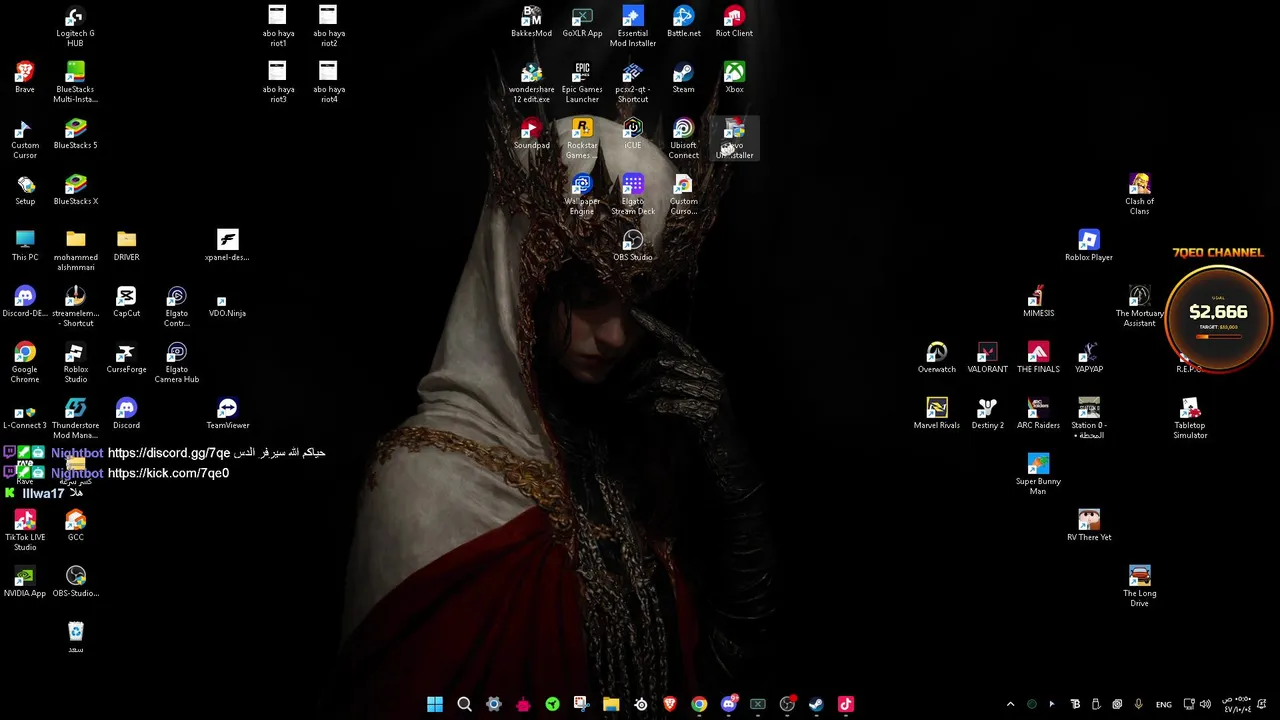Open Ubisoft Connect desktop icon
Screen dimensions: 1280x720
(684, 138)
